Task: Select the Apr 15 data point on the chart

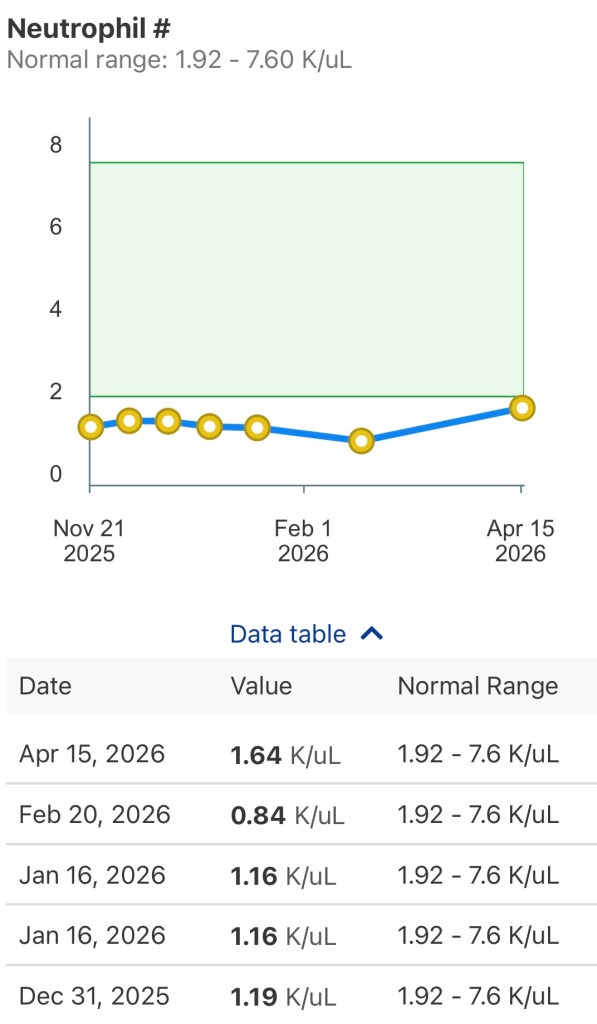Action: click(x=523, y=408)
